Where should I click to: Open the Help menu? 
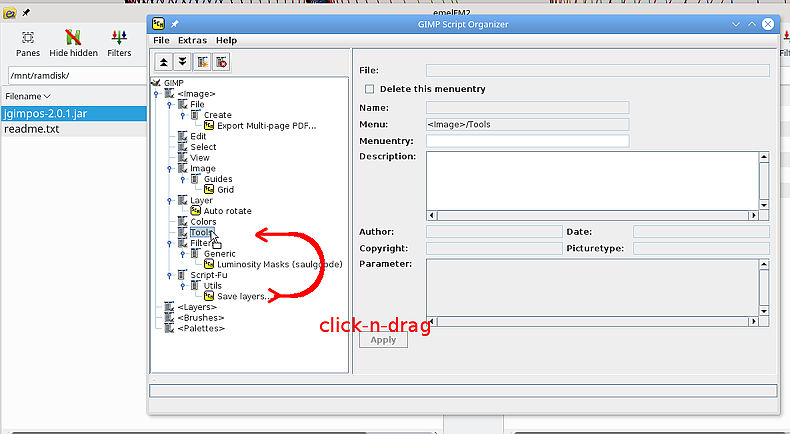pyautogui.click(x=226, y=40)
